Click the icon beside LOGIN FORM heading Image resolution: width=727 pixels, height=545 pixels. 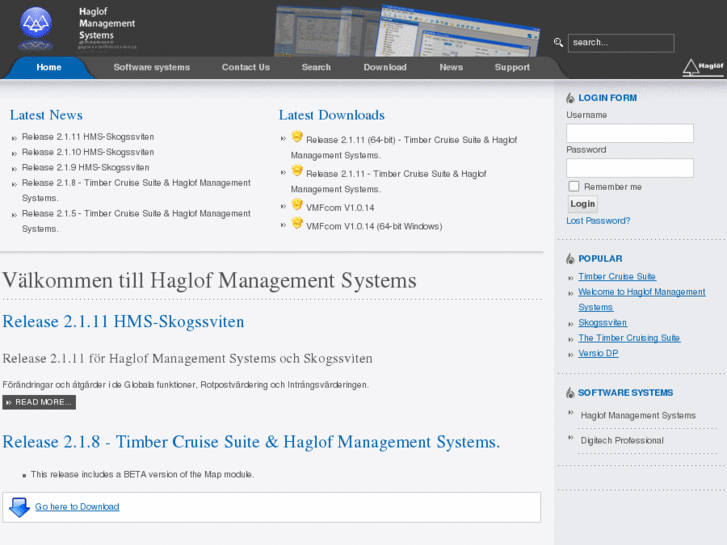[570, 98]
